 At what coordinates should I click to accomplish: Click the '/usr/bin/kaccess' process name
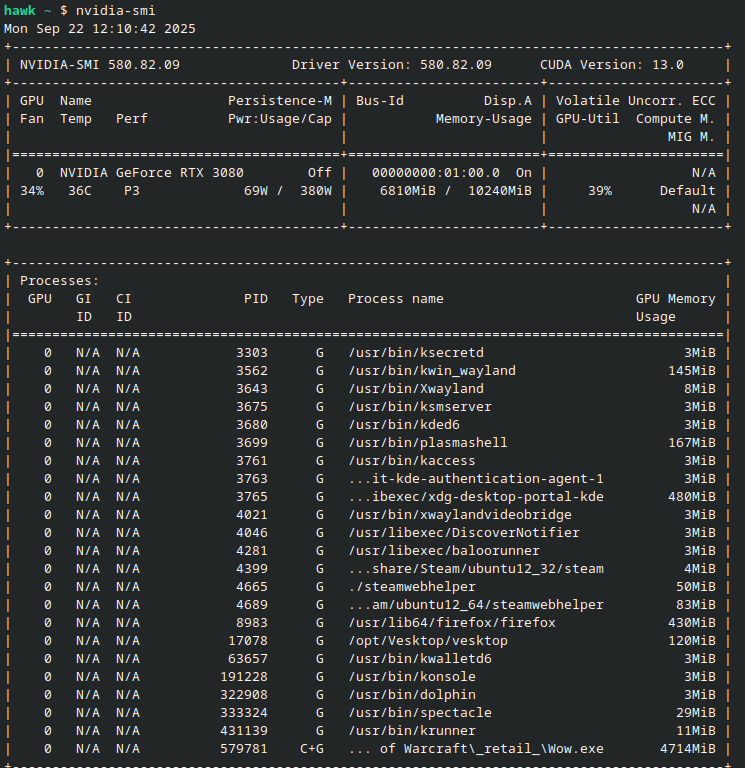pos(412,461)
